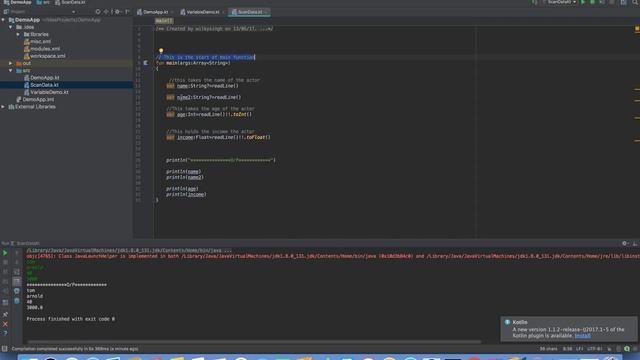Click the main() breadcrumb above the editor

(164, 21)
